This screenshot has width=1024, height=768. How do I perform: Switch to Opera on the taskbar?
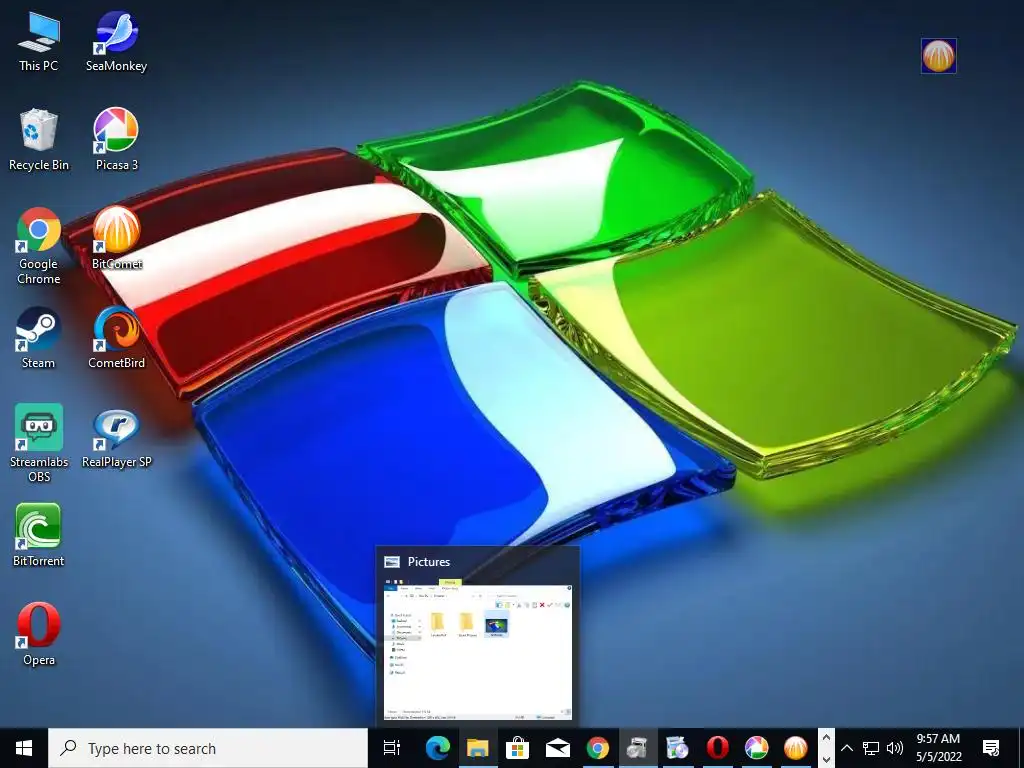(x=716, y=748)
